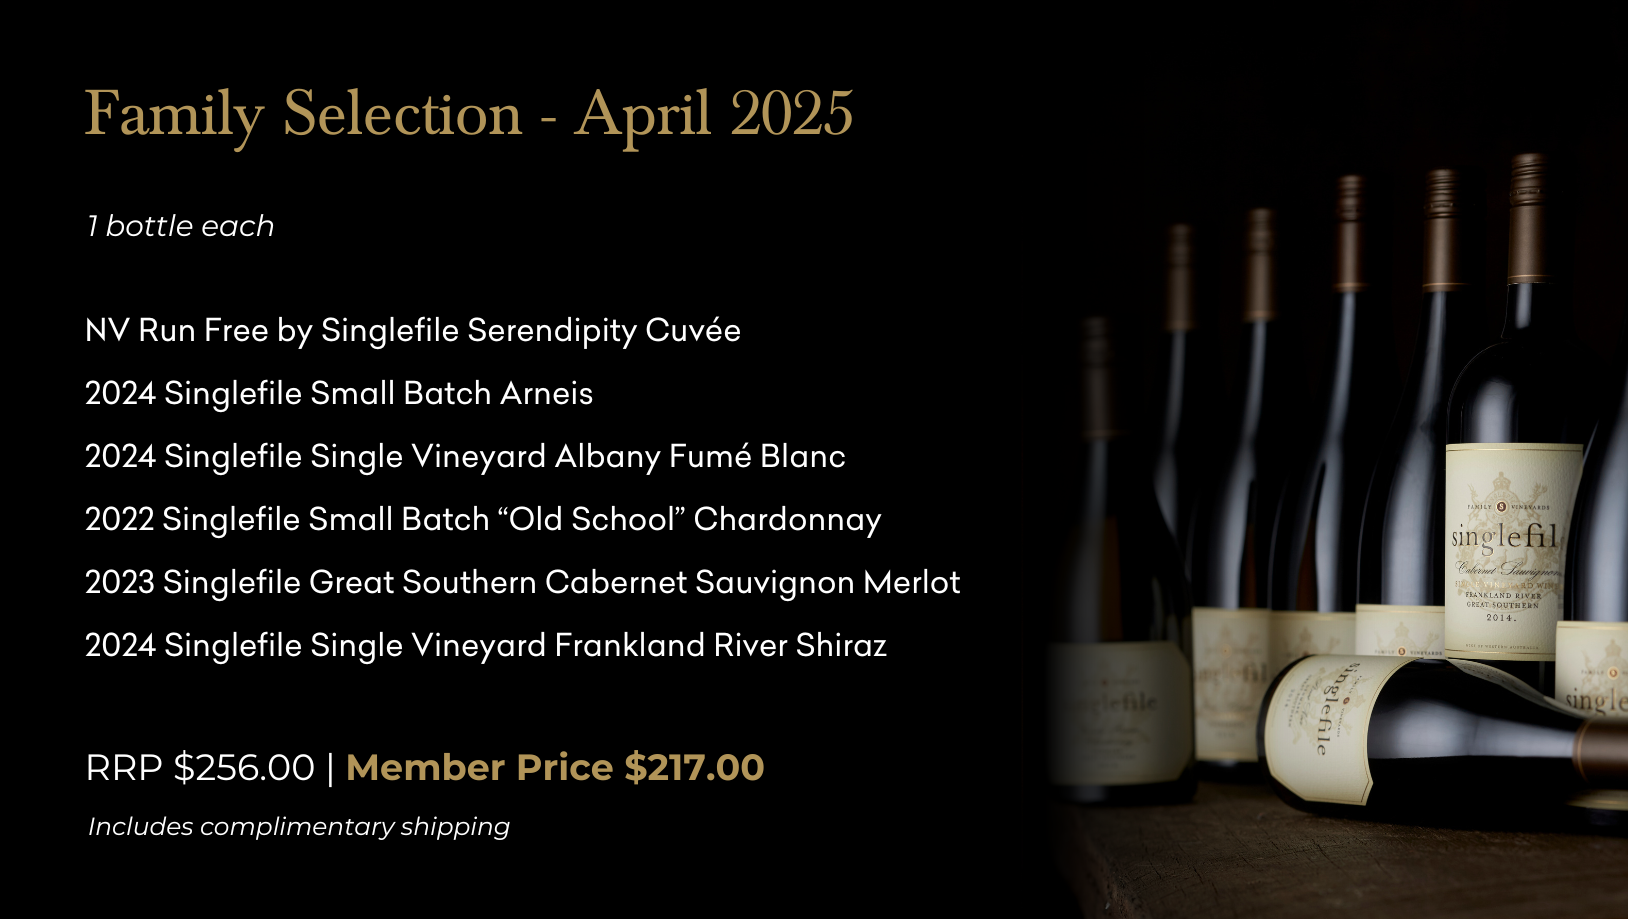Click the Member Price $217.00 text

[x=555, y=768]
